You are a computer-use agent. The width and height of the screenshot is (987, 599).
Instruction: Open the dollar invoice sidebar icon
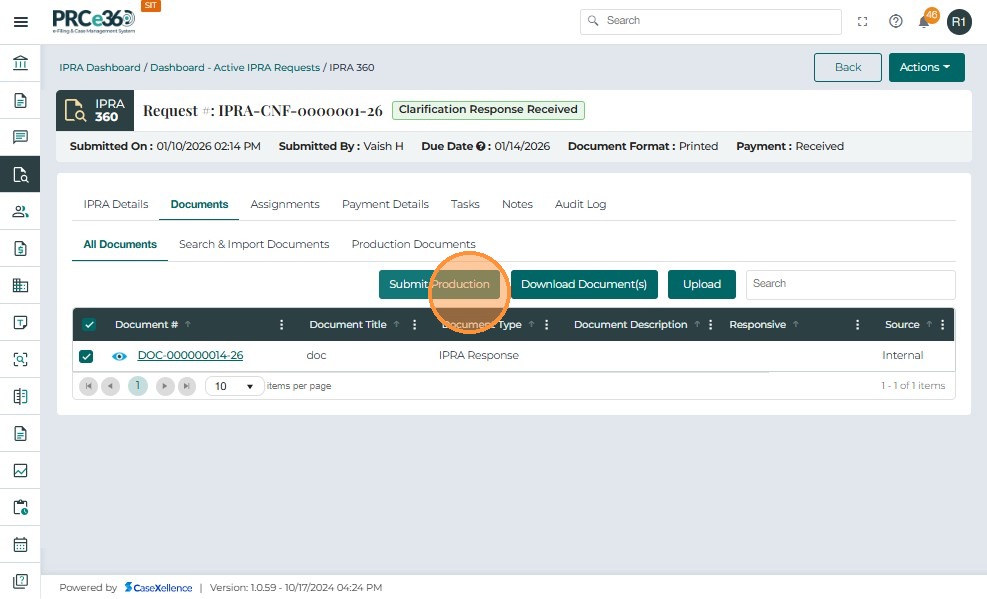click(x=20, y=249)
